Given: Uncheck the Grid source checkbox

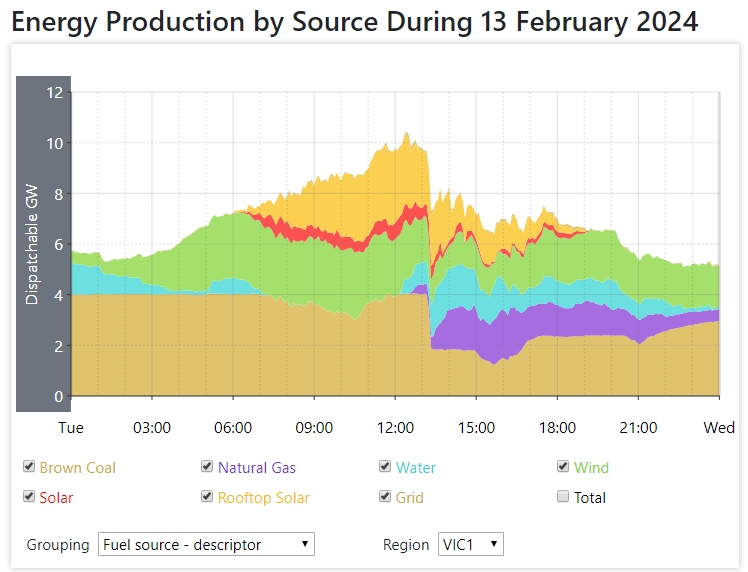Looking at the screenshot, I should click(385, 497).
